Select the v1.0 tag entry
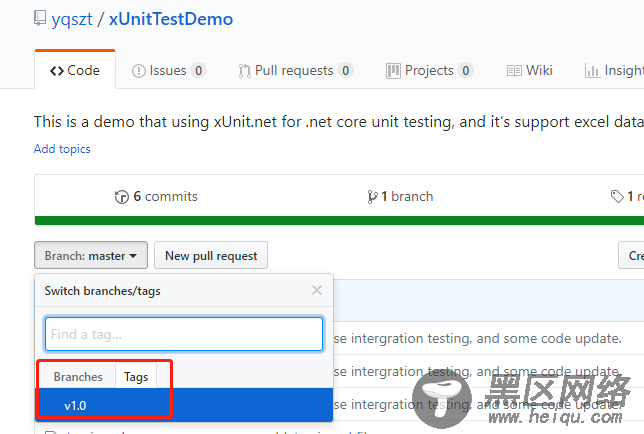644x434 pixels. pos(184,405)
